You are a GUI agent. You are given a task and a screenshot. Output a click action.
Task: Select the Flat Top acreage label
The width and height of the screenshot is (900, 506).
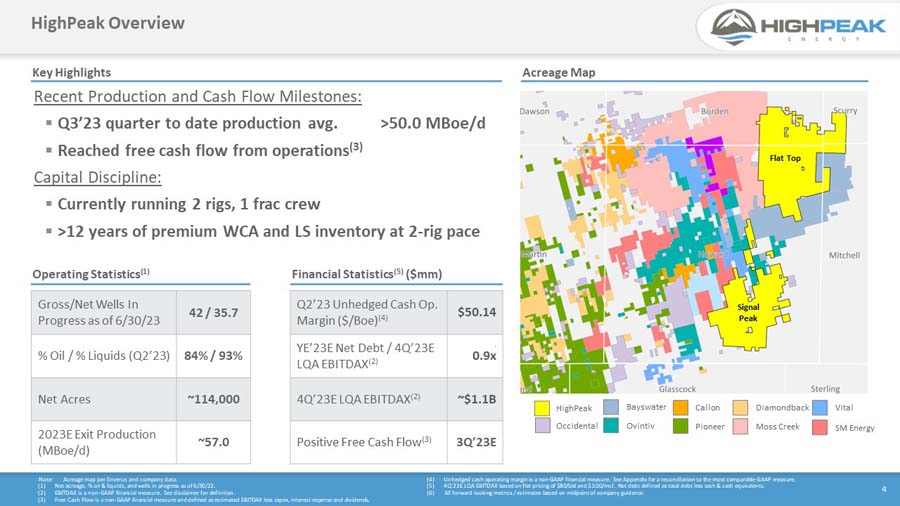(785, 158)
